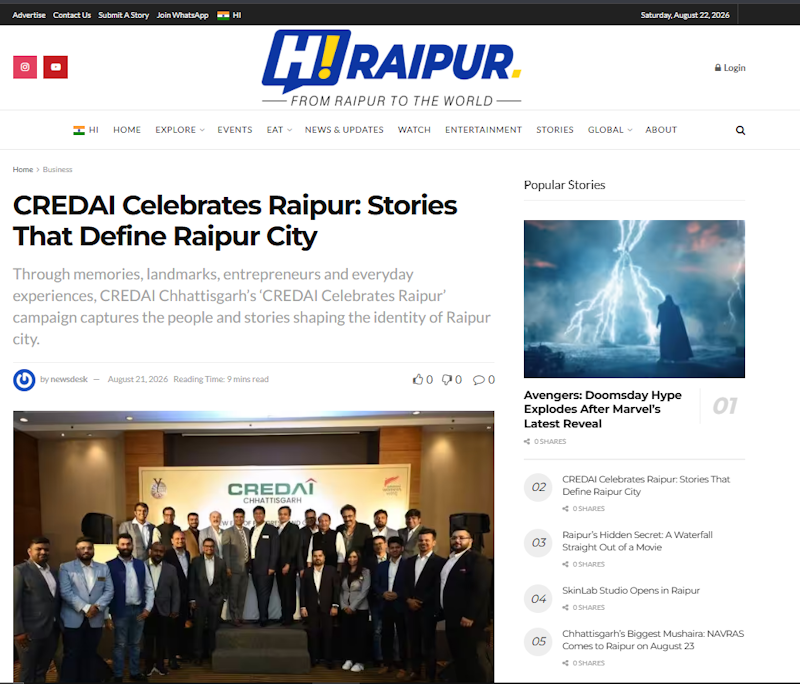Click the 02 rank badge
This screenshot has width=800, height=684.
[538, 487]
